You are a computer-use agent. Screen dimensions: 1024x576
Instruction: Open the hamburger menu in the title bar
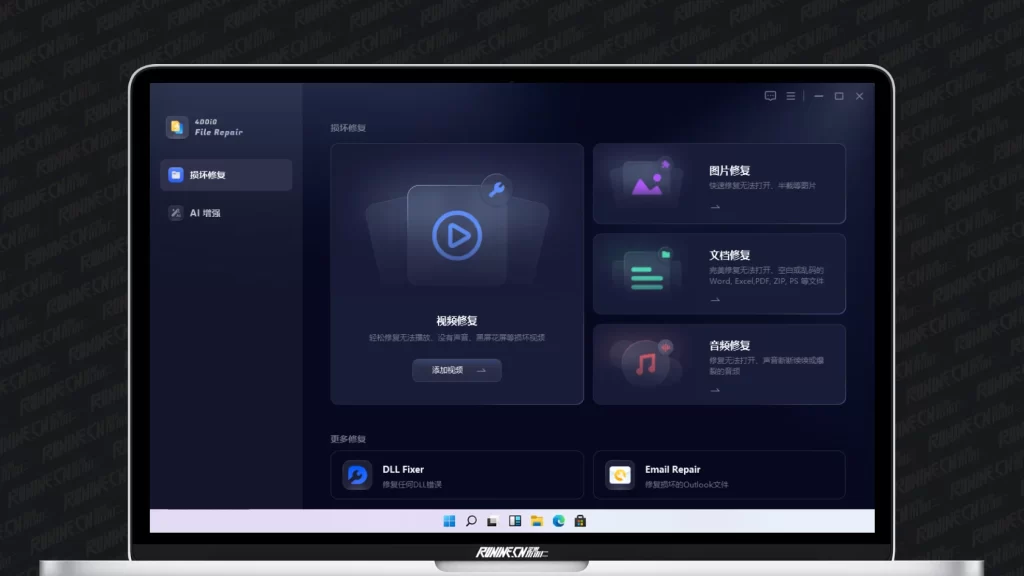pos(790,96)
